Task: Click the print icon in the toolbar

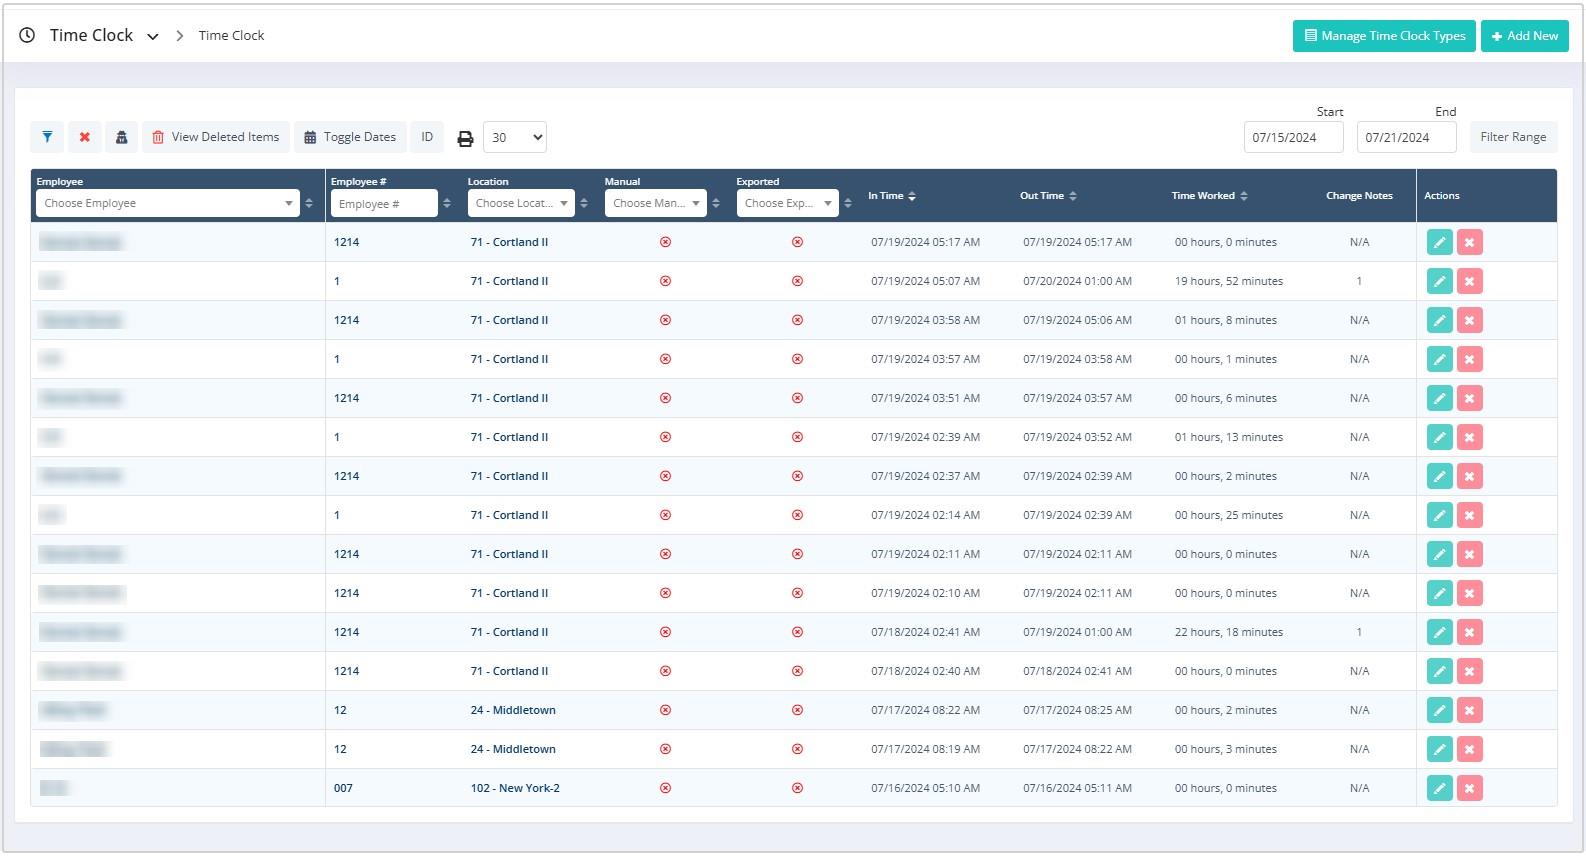Action: click(x=465, y=138)
